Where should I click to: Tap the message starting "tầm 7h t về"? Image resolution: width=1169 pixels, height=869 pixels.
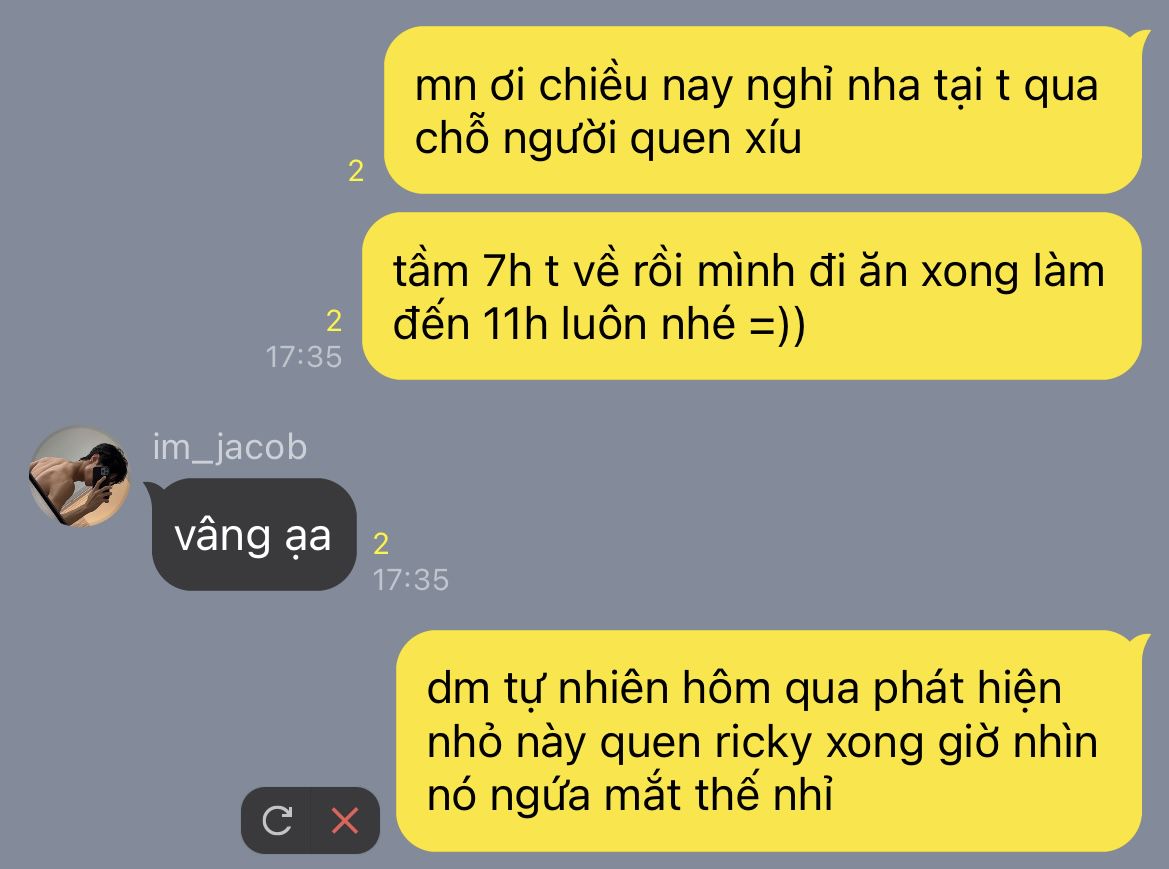click(752, 296)
